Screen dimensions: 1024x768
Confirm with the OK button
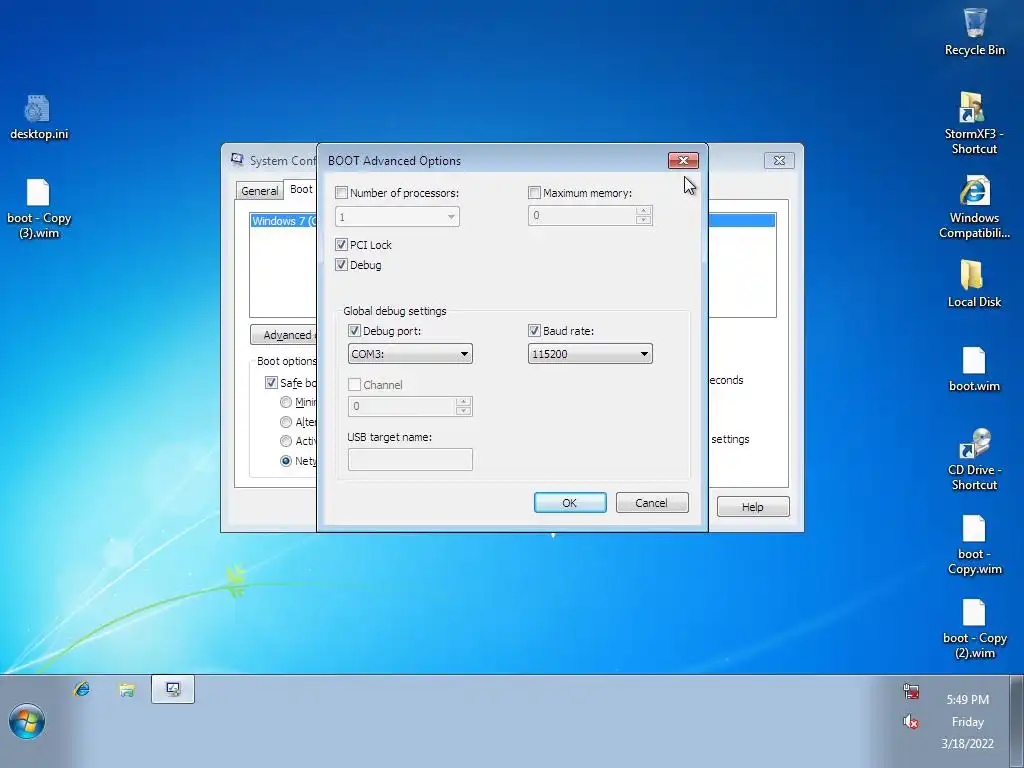coord(570,503)
